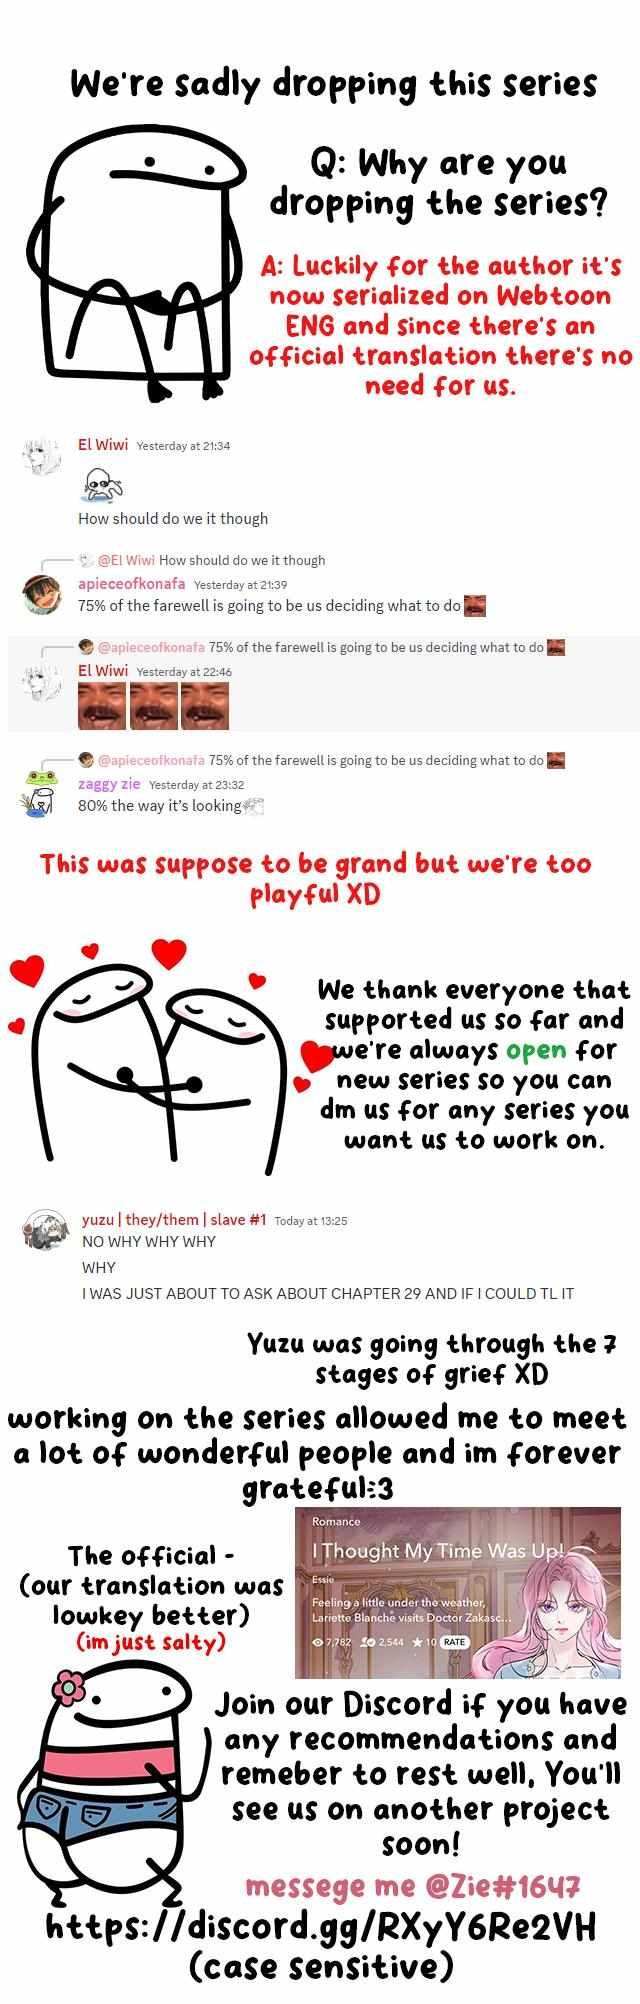Click the third laughing face emoji in El Wiwi's reply
The height and width of the screenshot is (2004, 640).
pyautogui.click(x=205, y=706)
